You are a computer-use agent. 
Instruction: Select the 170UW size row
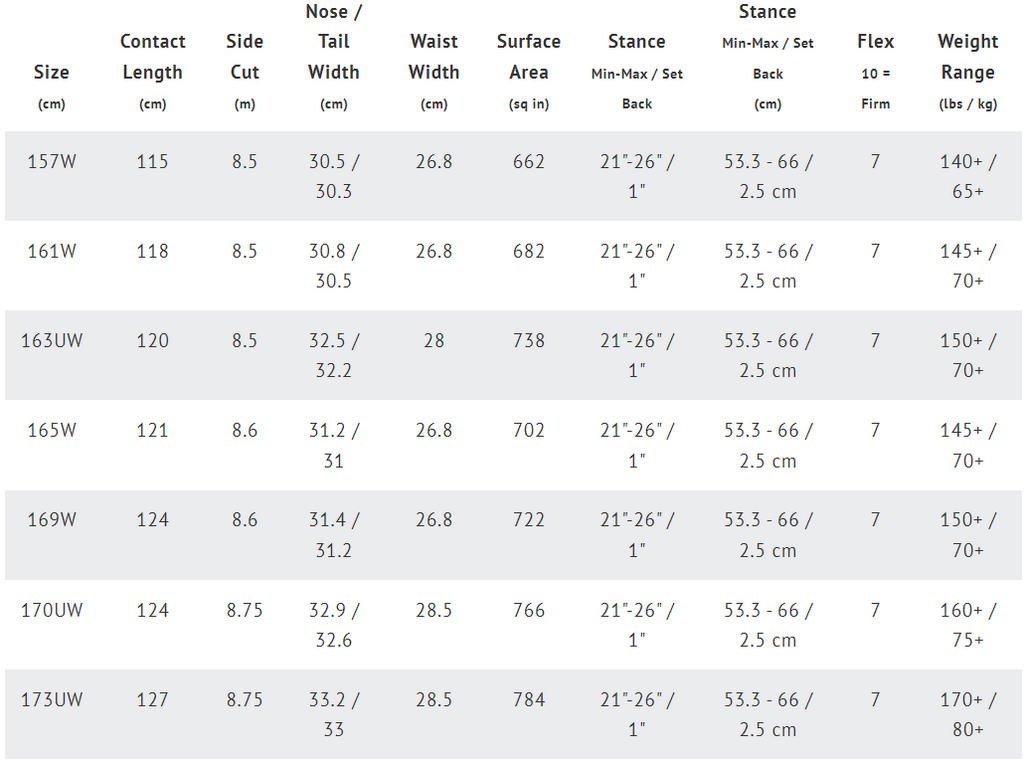pos(513,624)
